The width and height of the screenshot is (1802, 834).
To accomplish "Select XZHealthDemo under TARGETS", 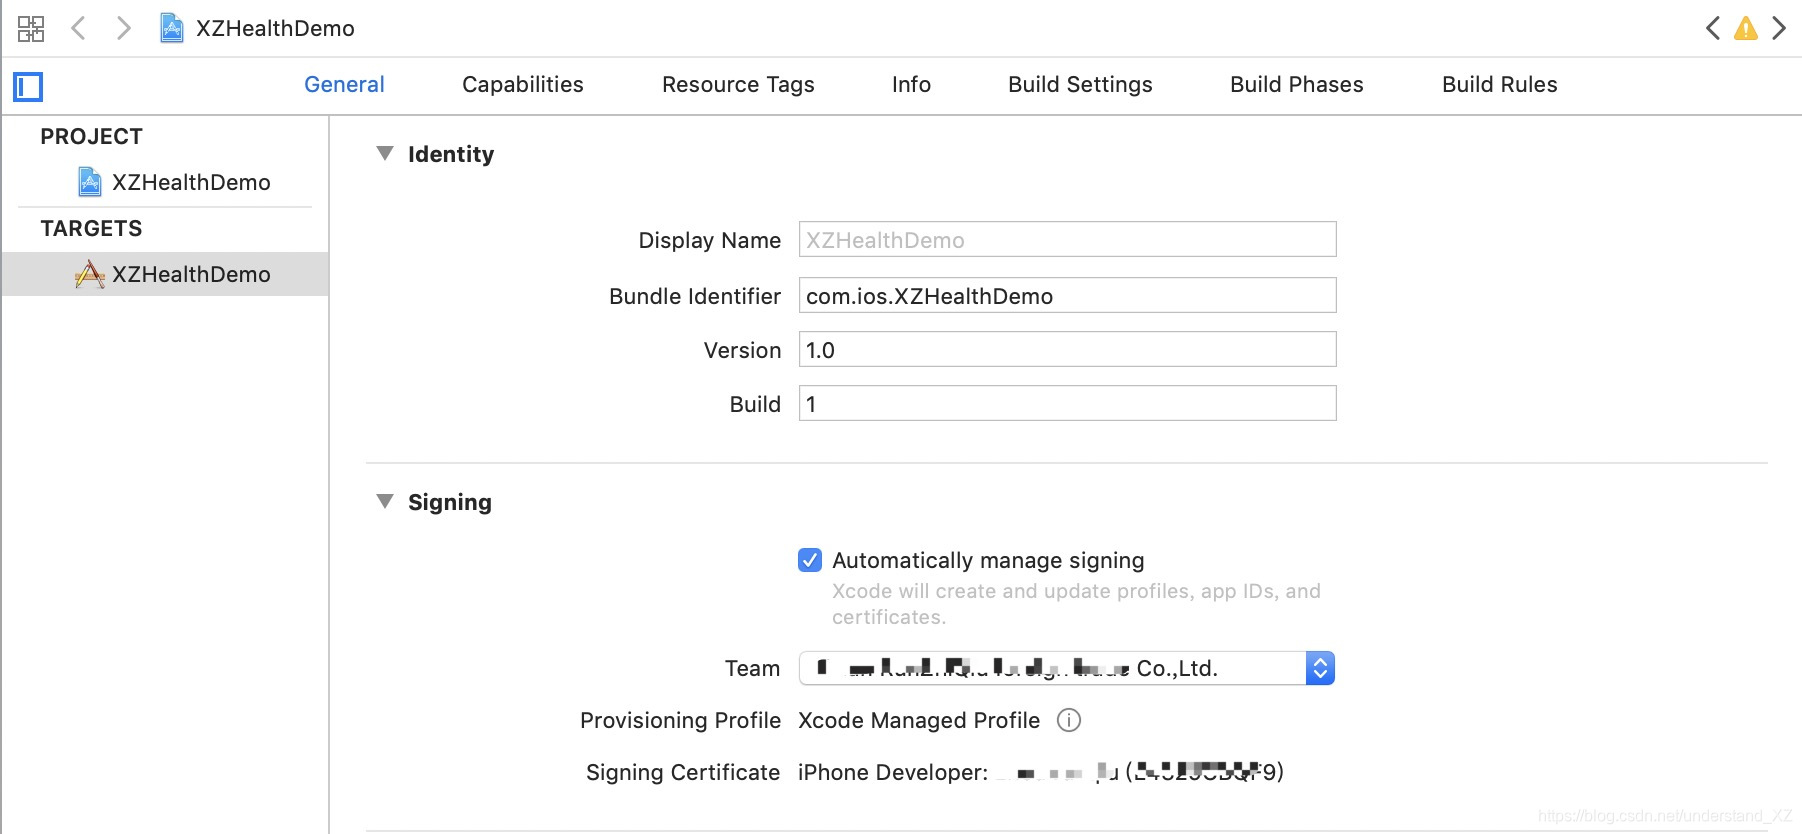I will click(x=165, y=274).
